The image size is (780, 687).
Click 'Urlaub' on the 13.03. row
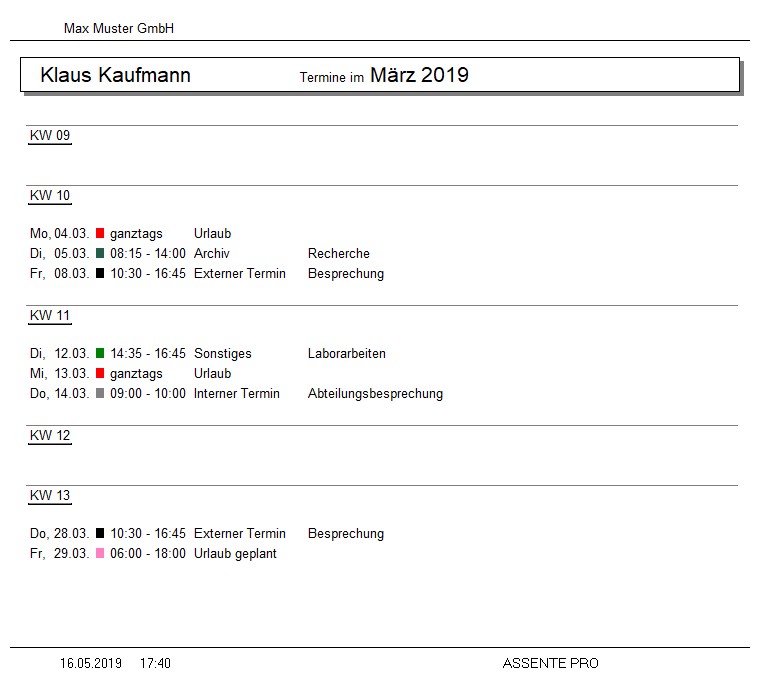(x=212, y=373)
